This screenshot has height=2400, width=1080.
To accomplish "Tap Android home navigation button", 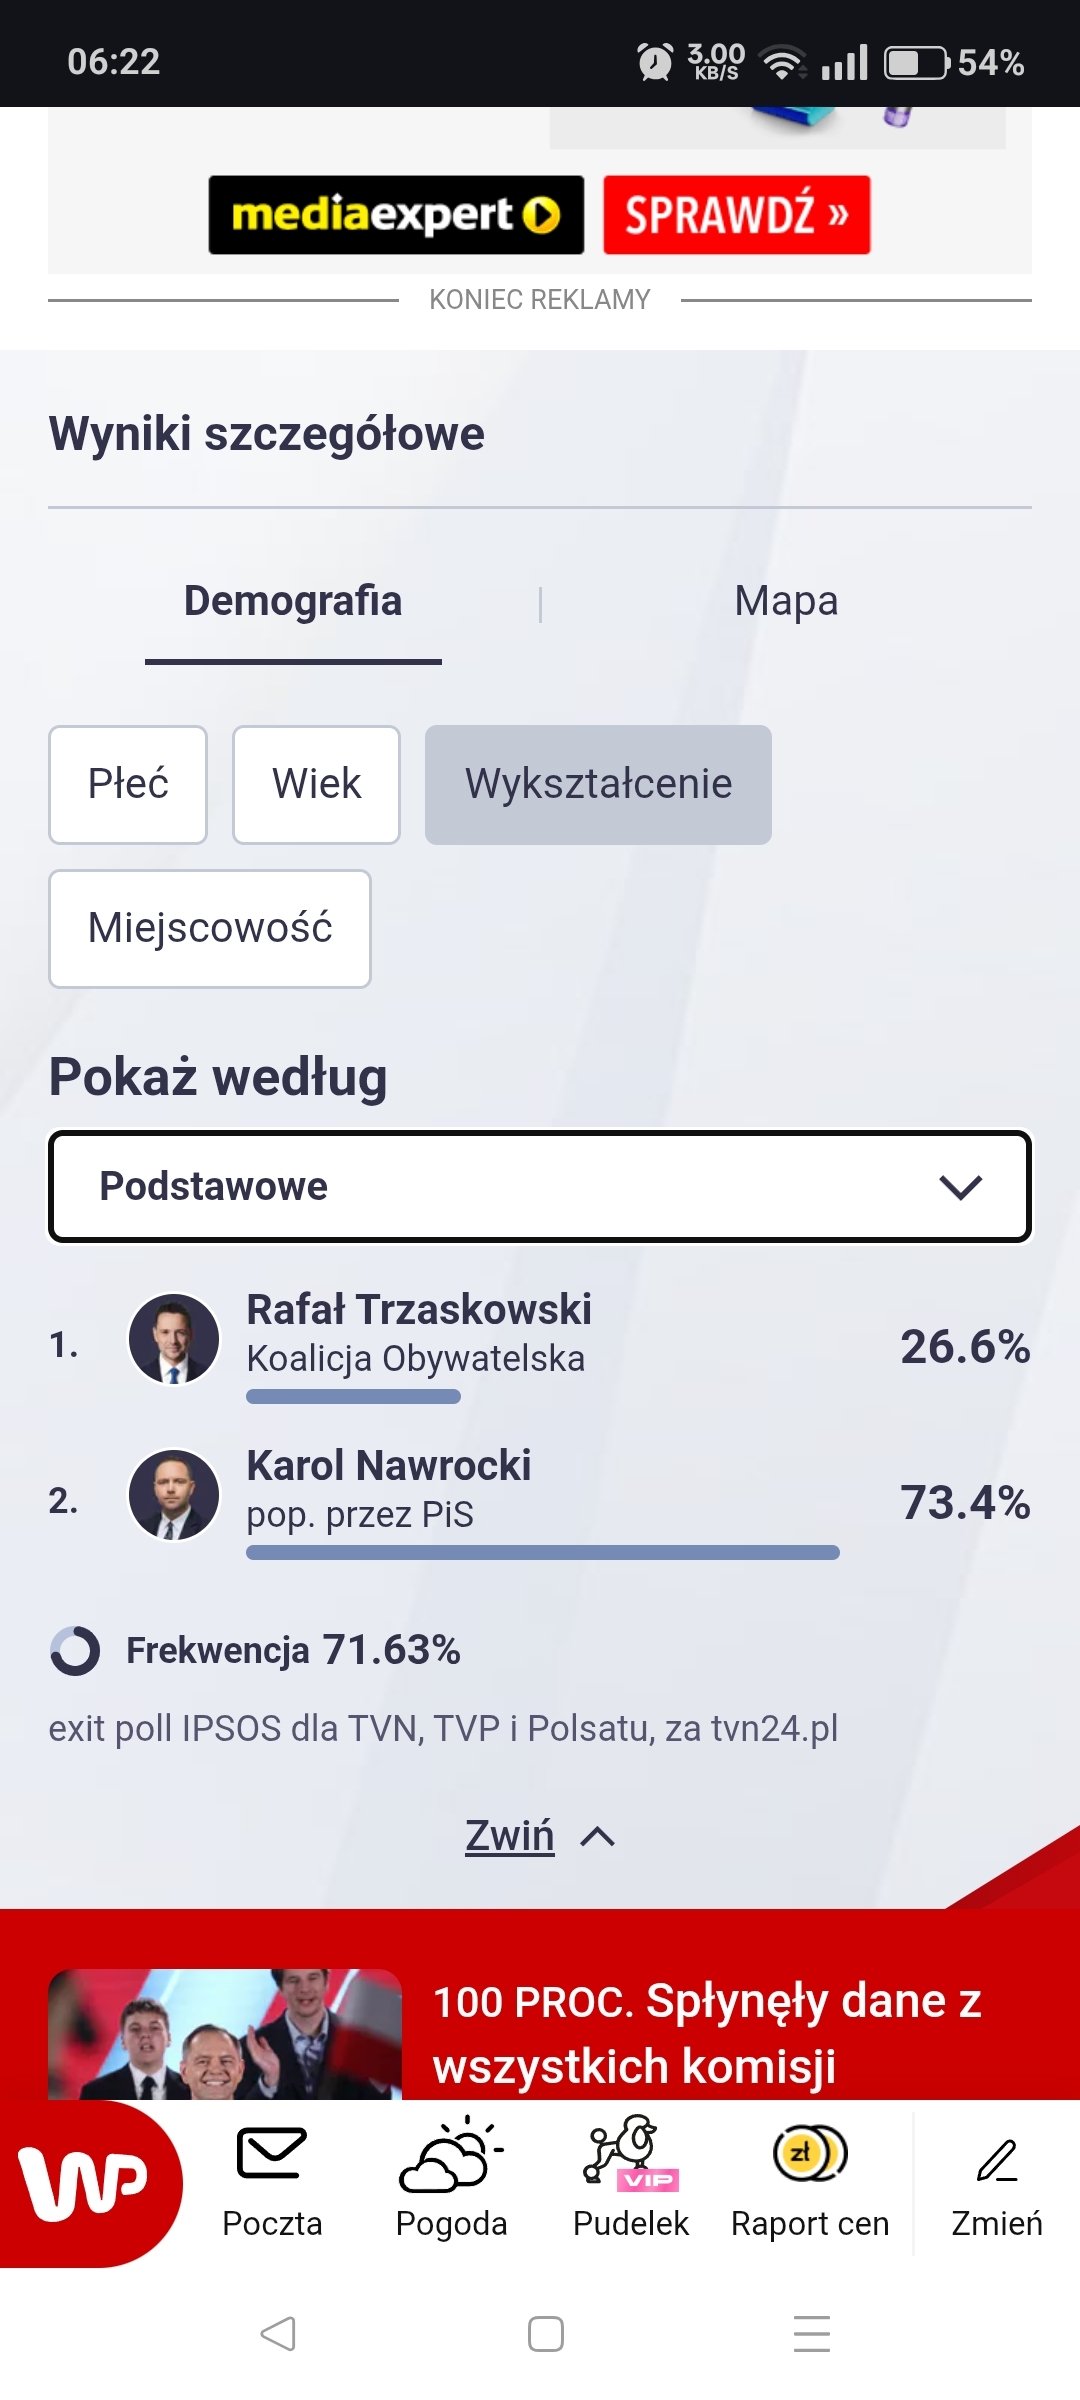I will point(545,2334).
